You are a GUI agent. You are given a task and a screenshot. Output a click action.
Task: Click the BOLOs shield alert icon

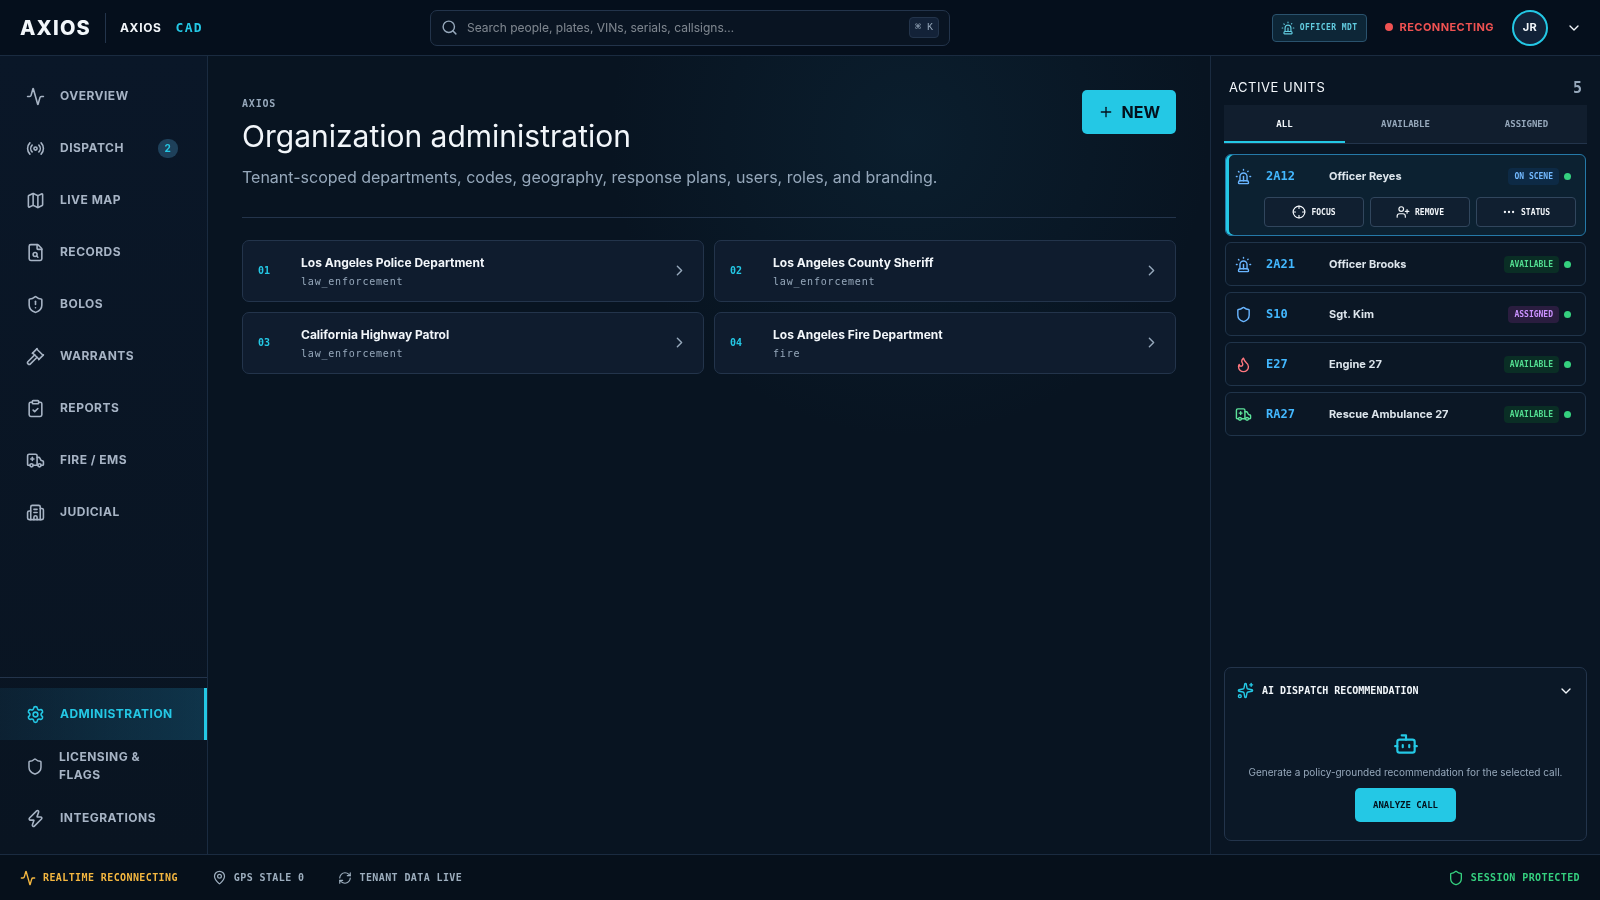36,304
